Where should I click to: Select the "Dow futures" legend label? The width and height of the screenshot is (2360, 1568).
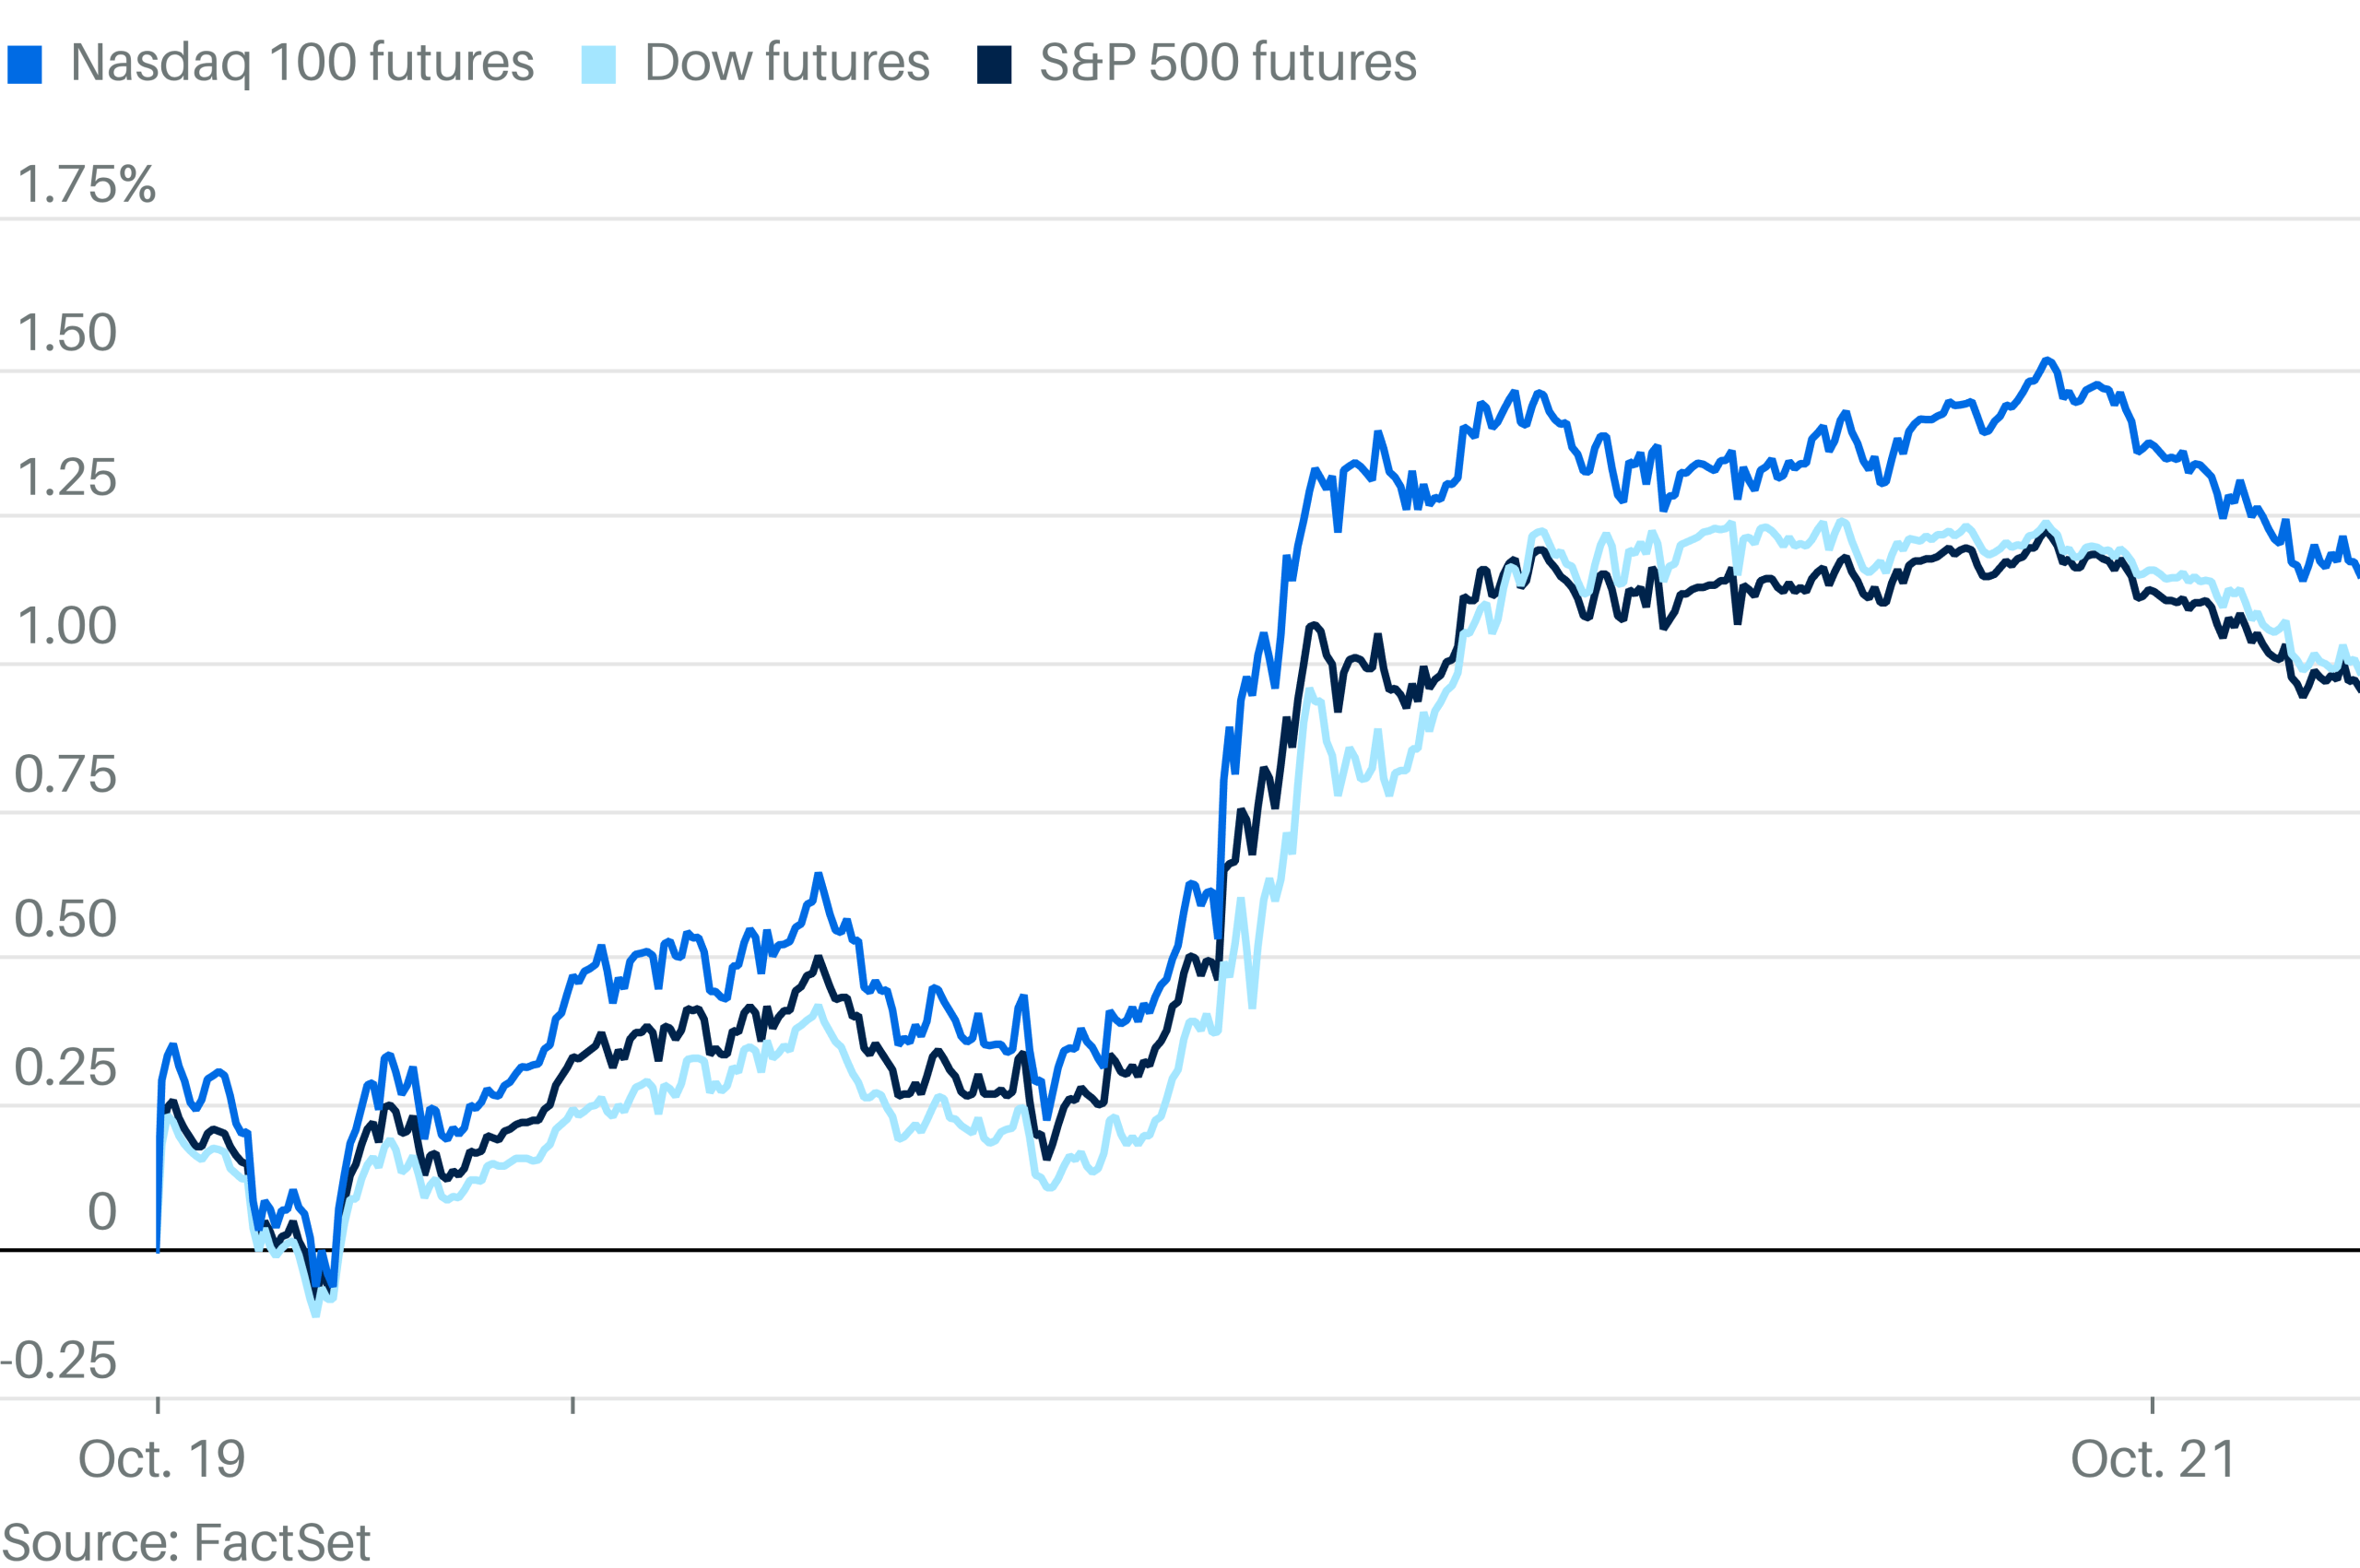pos(787,63)
